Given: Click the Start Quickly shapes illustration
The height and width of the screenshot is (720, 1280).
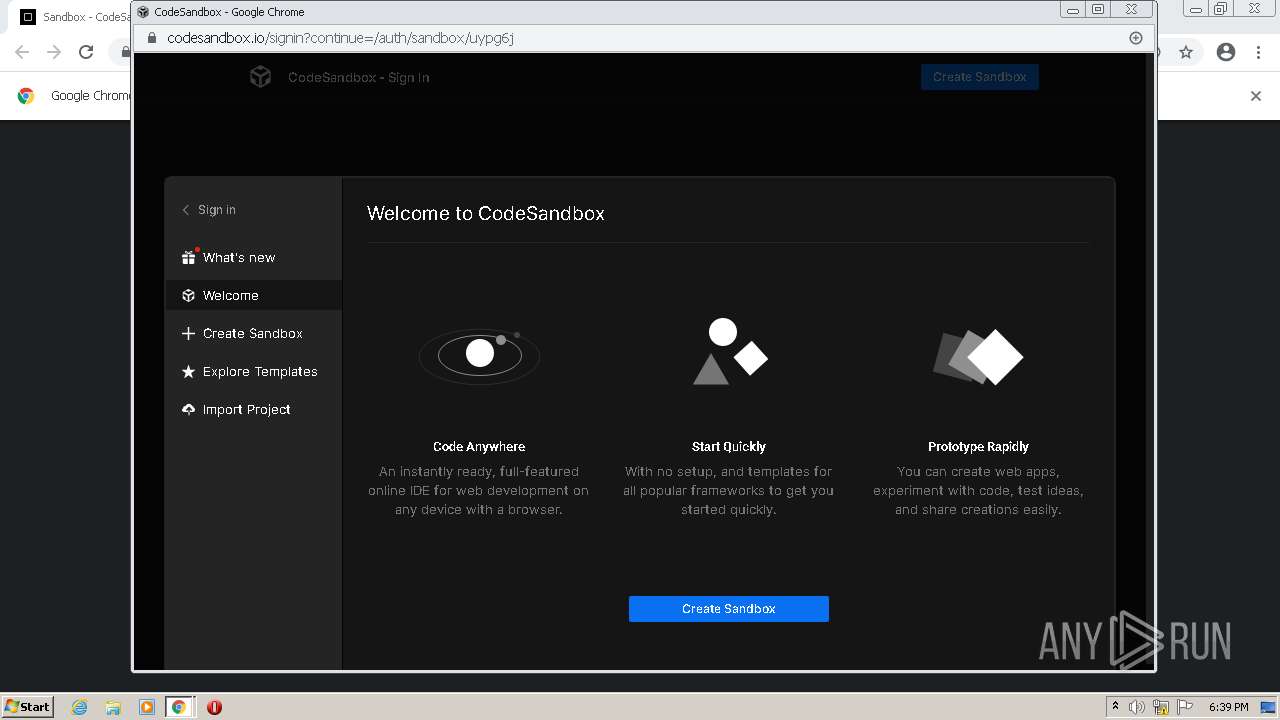Looking at the screenshot, I should (730, 352).
